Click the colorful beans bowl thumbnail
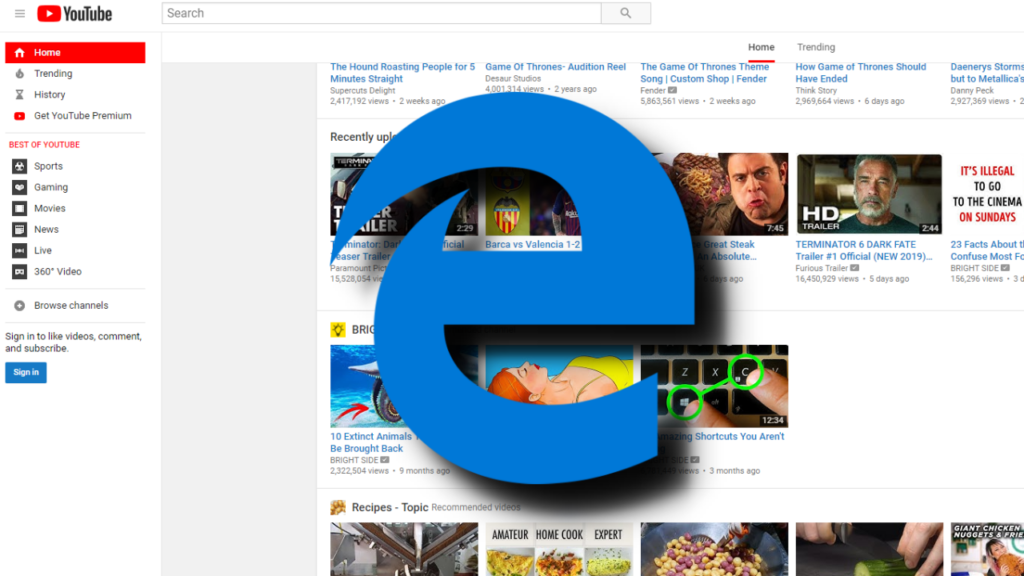The image size is (1024, 576). coord(714,549)
